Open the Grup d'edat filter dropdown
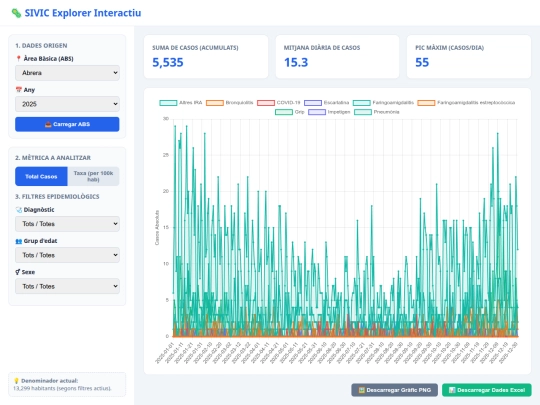Viewport: 540px width, 405px height. pos(67,255)
